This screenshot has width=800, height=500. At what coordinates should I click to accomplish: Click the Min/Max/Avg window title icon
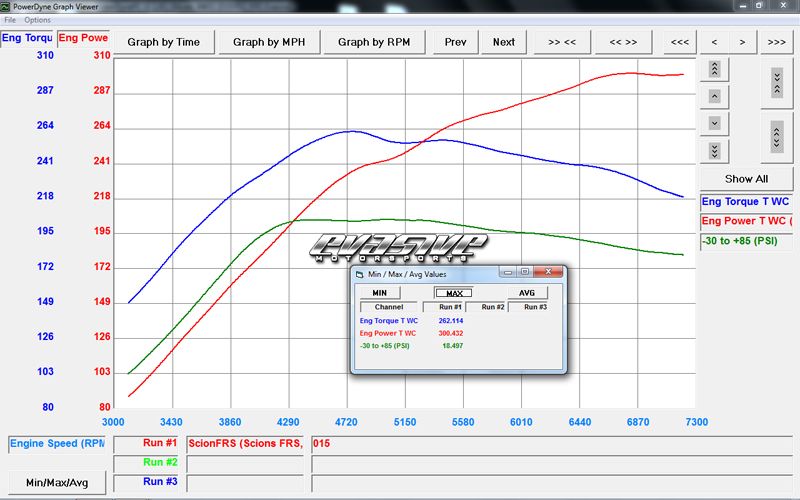click(359, 274)
